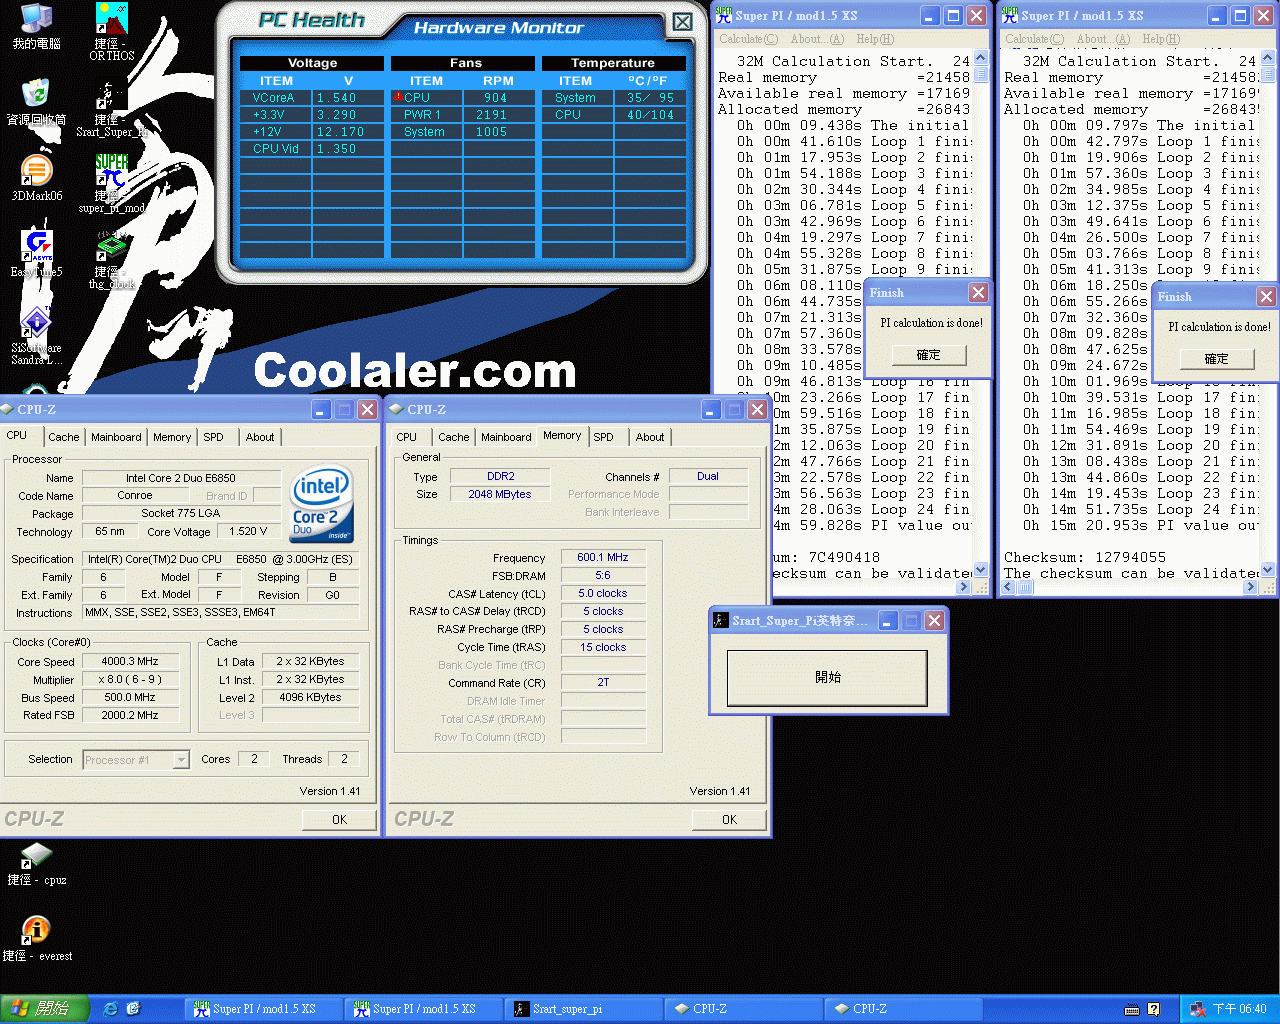Click the right Super PI horizontal scrollbar left arrow
The height and width of the screenshot is (1024, 1280).
1010,588
